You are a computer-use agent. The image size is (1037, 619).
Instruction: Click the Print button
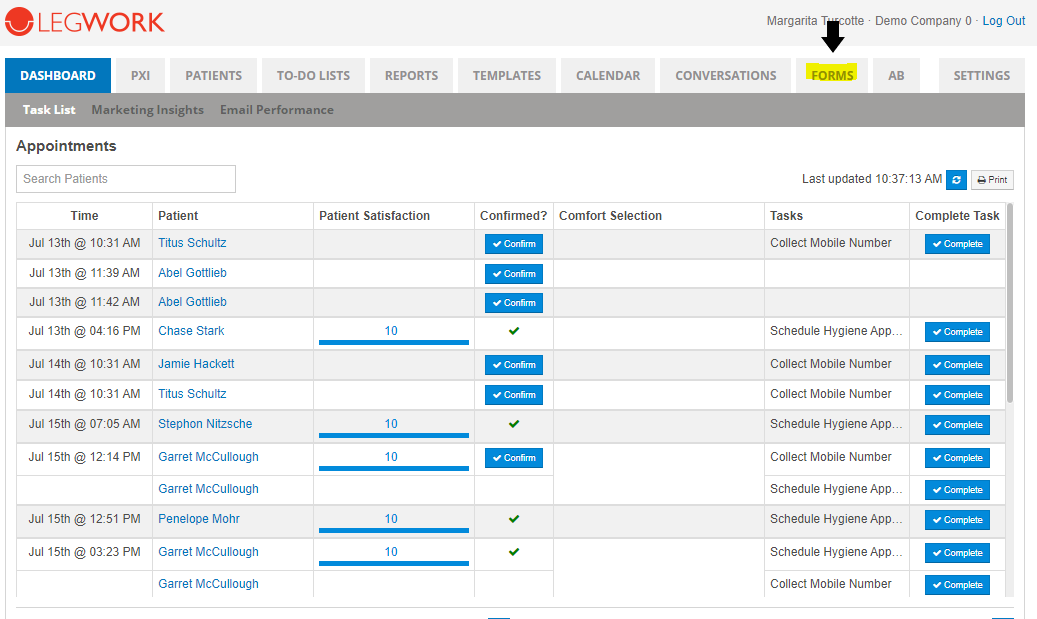tap(992, 180)
